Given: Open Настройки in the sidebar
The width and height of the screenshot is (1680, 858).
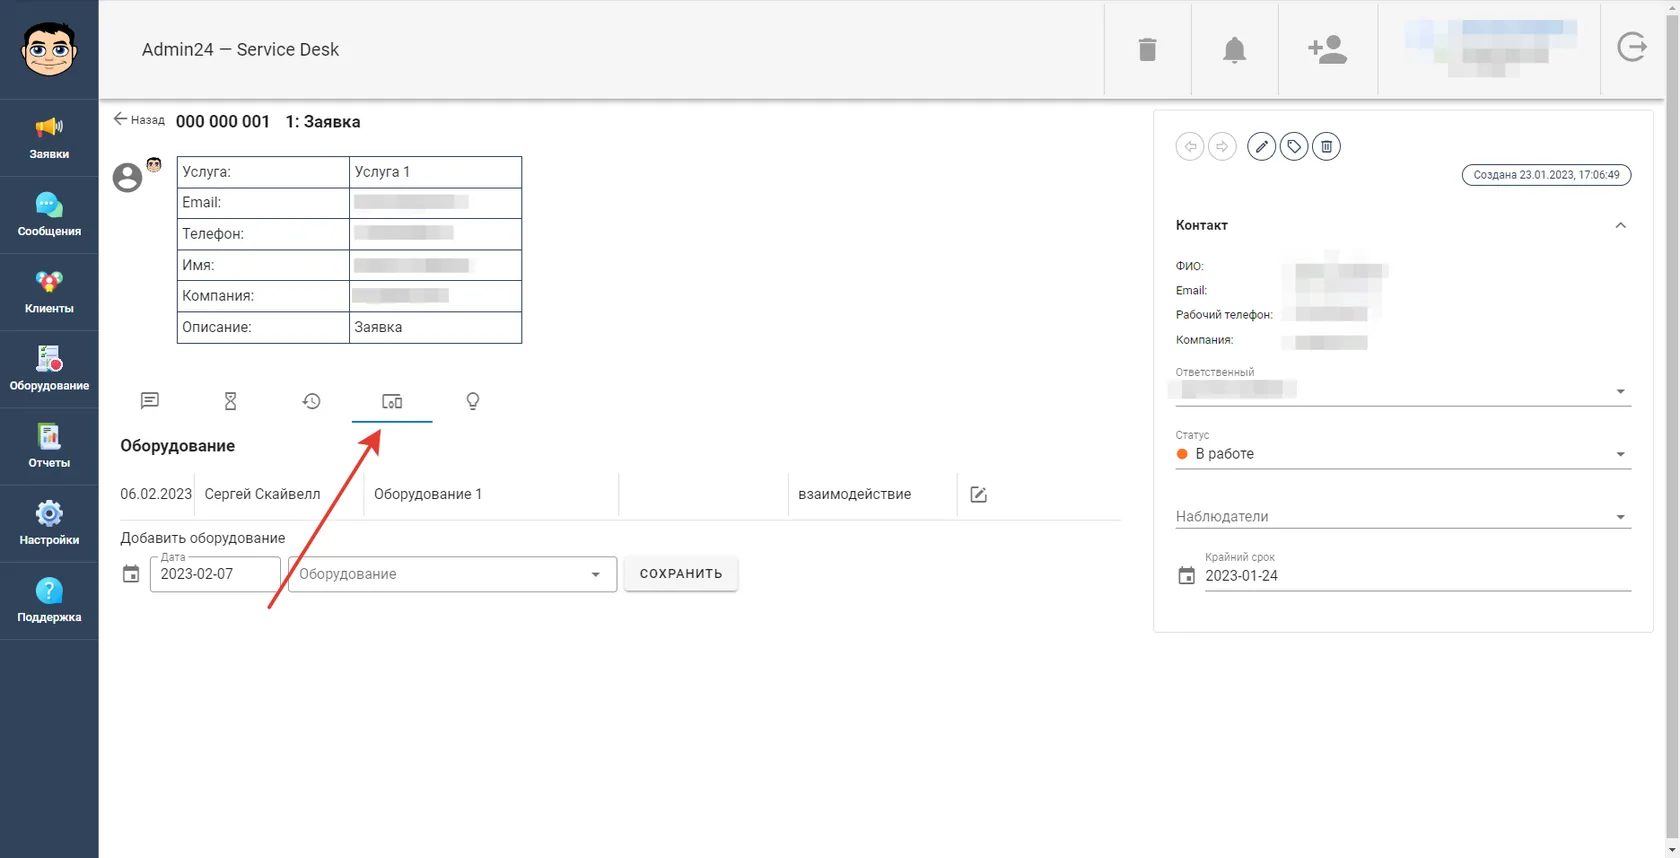Looking at the screenshot, I should pos(49,523).
